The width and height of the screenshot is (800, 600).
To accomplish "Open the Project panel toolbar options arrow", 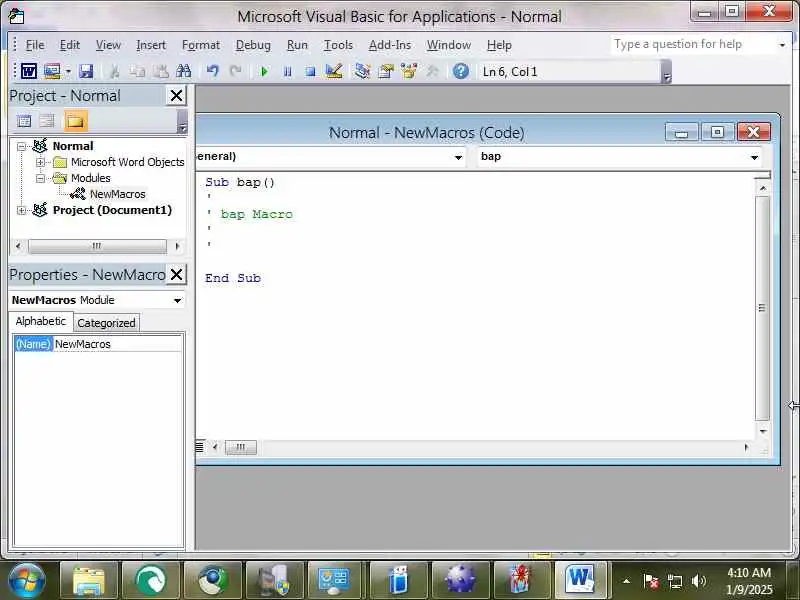I will [183, 121].
